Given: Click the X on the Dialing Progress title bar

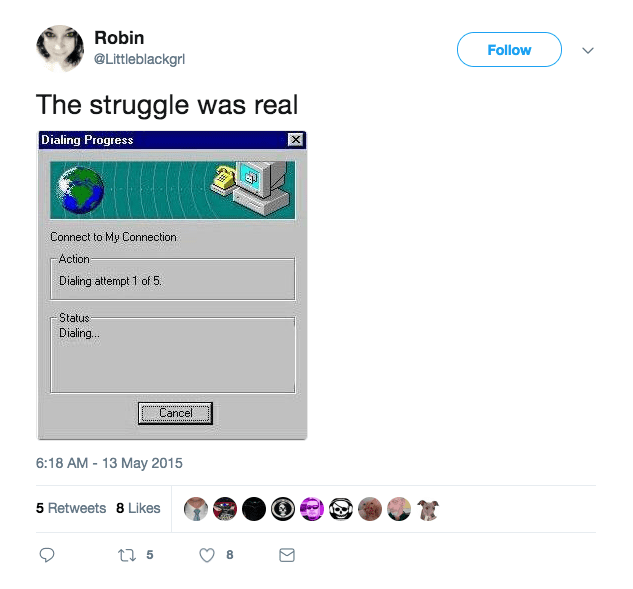Looking at the screenshot, I should pos(296,140).
